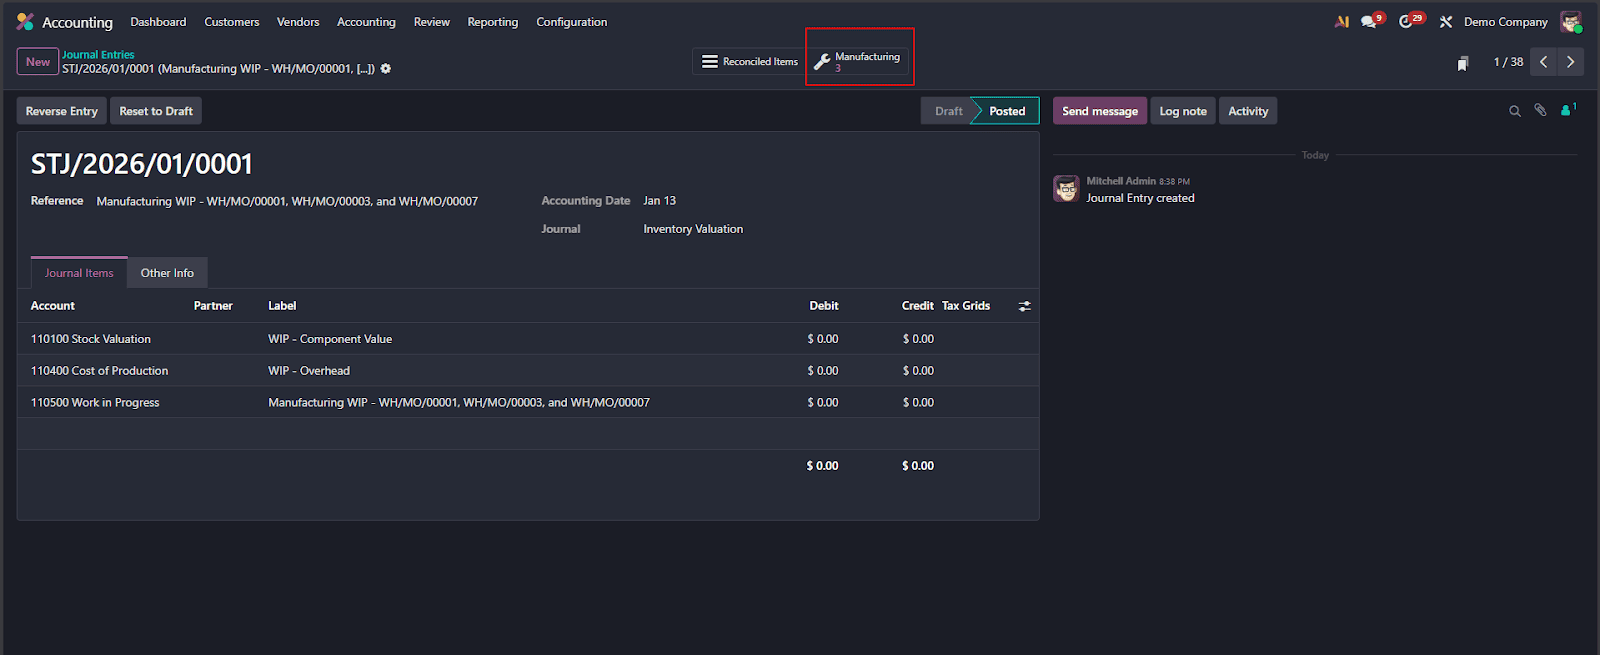Image resolution: width=1600 pixels, height=655 pixels.
Task: Switch to the Other Info tab
Action: point(167,273)
